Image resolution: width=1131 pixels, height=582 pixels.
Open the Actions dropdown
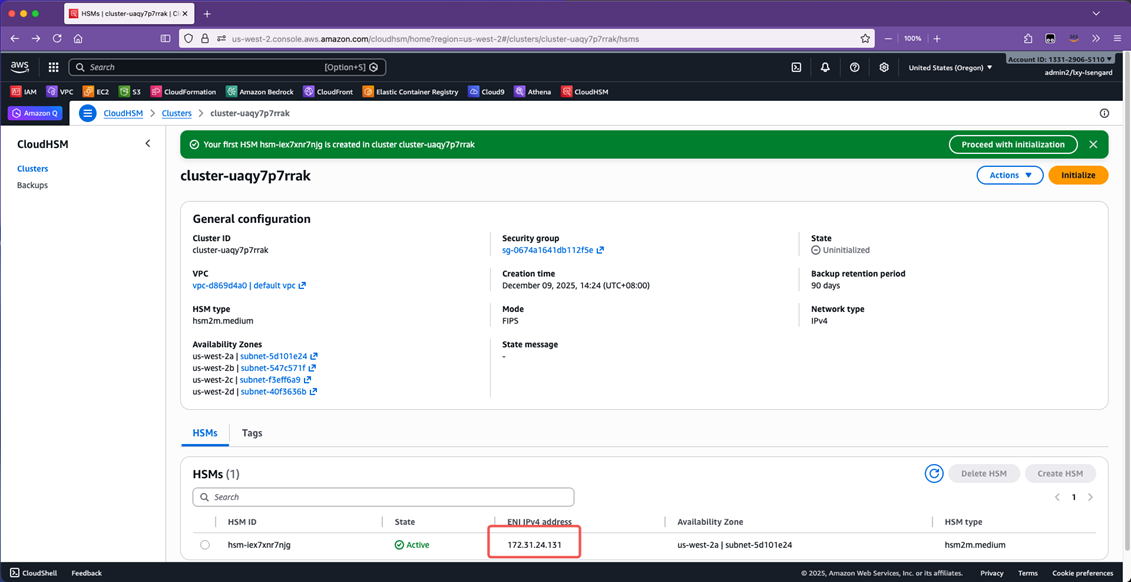point(1009,175)
